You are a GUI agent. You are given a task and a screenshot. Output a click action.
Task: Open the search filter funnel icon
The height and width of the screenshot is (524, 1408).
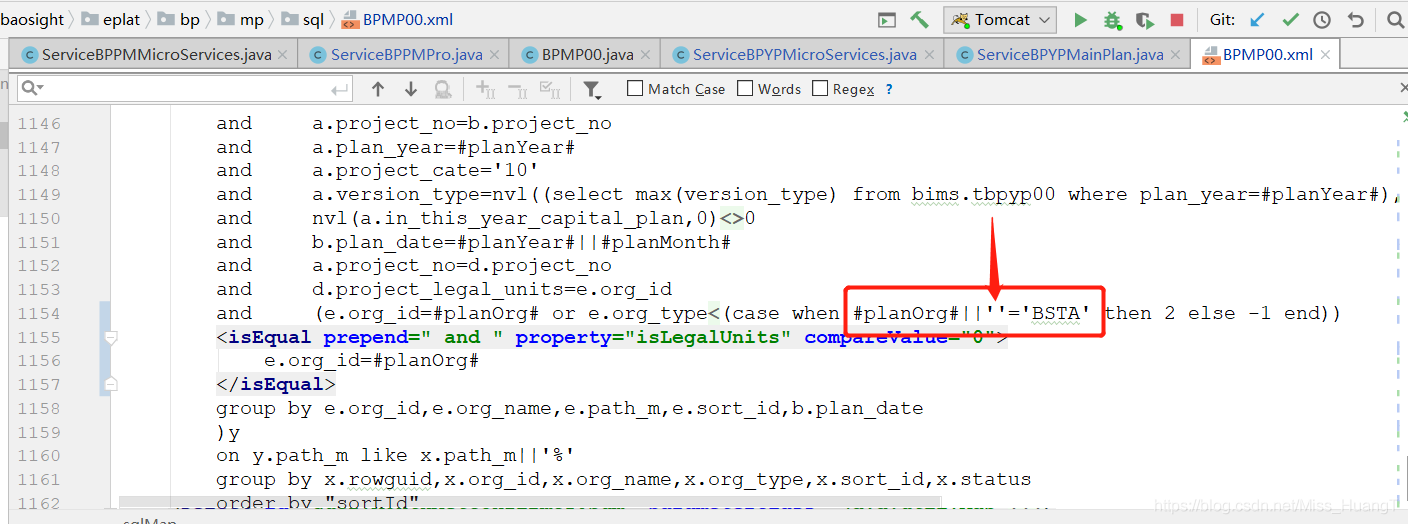coord(592,90)
